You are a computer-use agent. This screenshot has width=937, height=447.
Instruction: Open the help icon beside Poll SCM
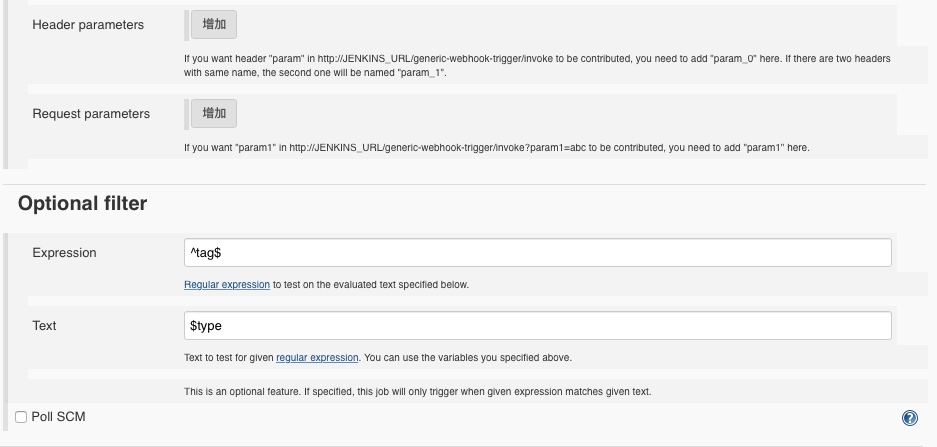[910, 418]
